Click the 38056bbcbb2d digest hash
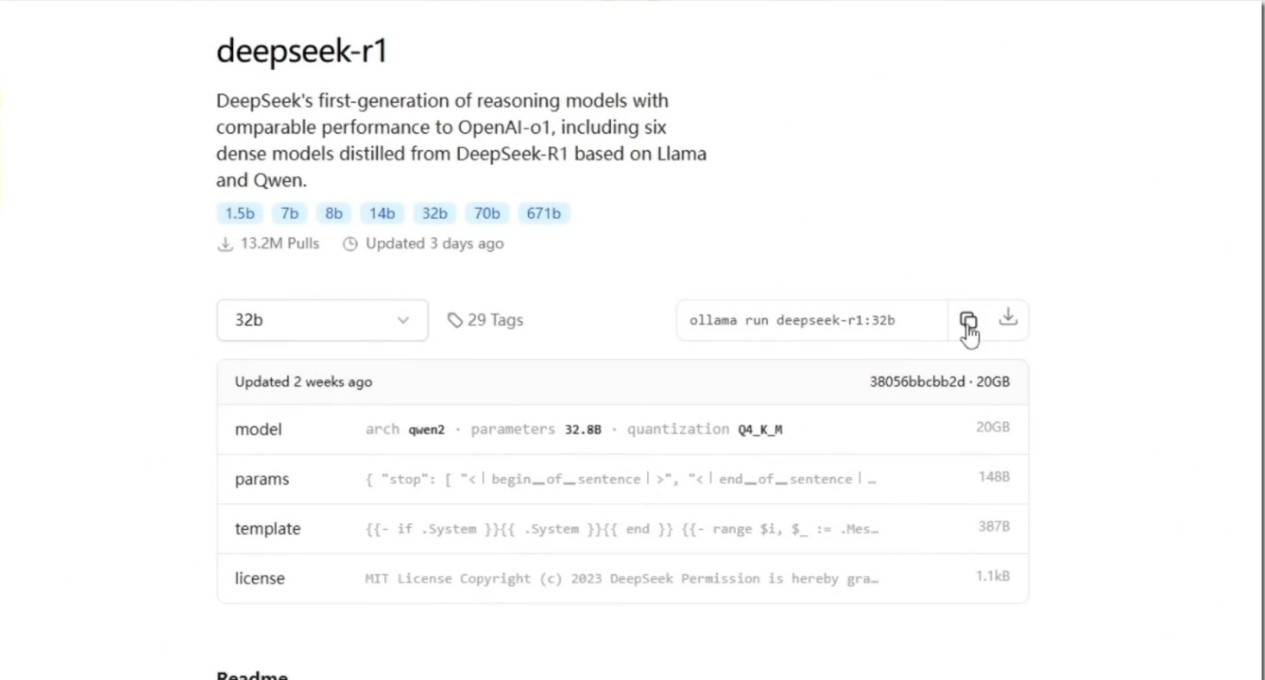This screenshot has width=1265, height=680. click(917, 382)
